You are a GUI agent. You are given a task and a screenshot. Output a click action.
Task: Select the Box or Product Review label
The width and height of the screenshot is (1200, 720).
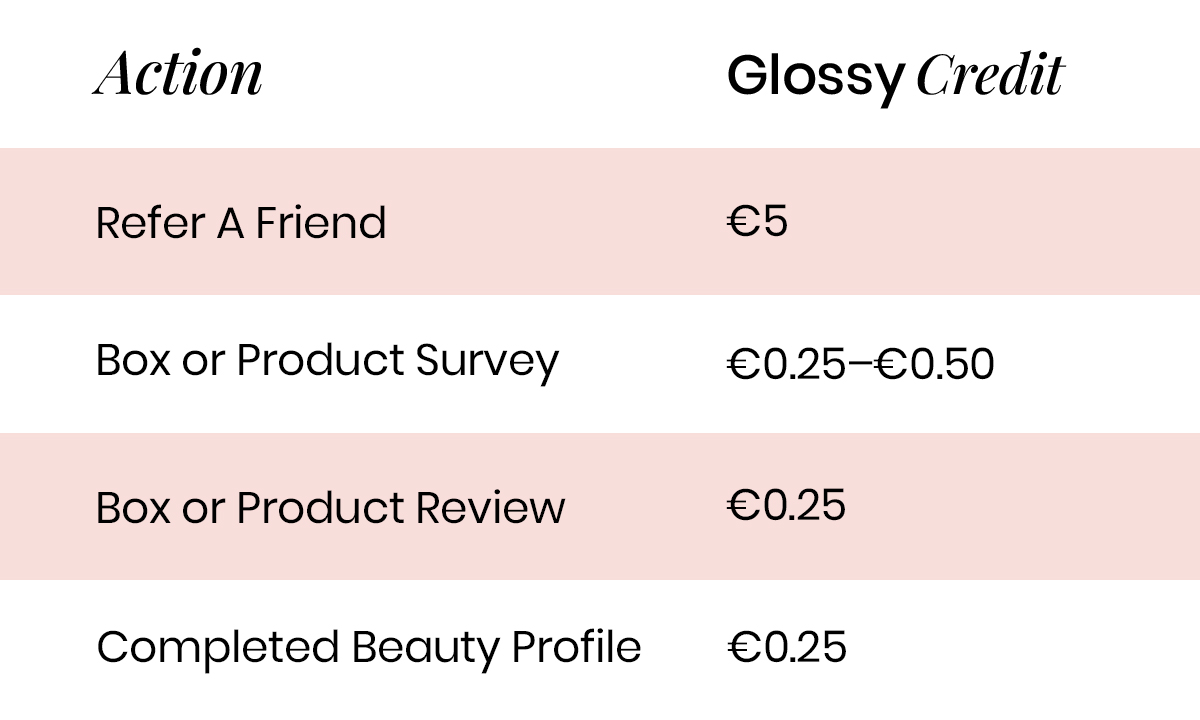pos(330,508)
